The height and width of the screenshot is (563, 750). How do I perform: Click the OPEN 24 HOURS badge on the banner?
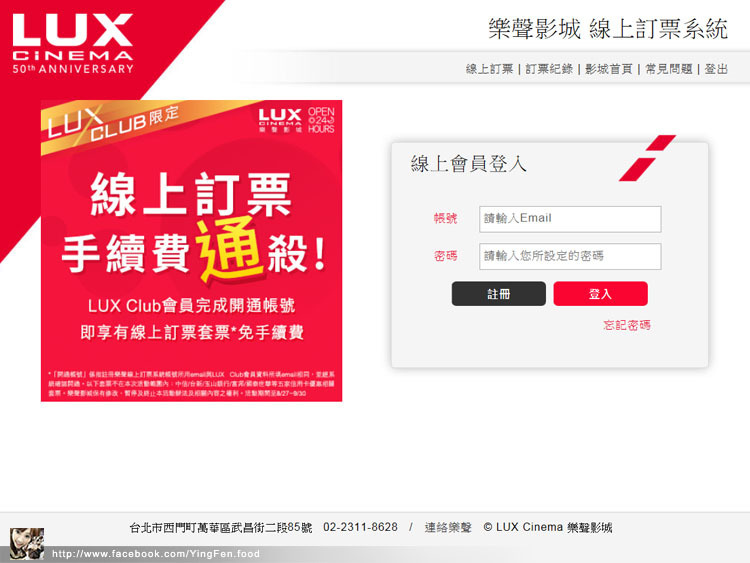click(x=321, y=120)
